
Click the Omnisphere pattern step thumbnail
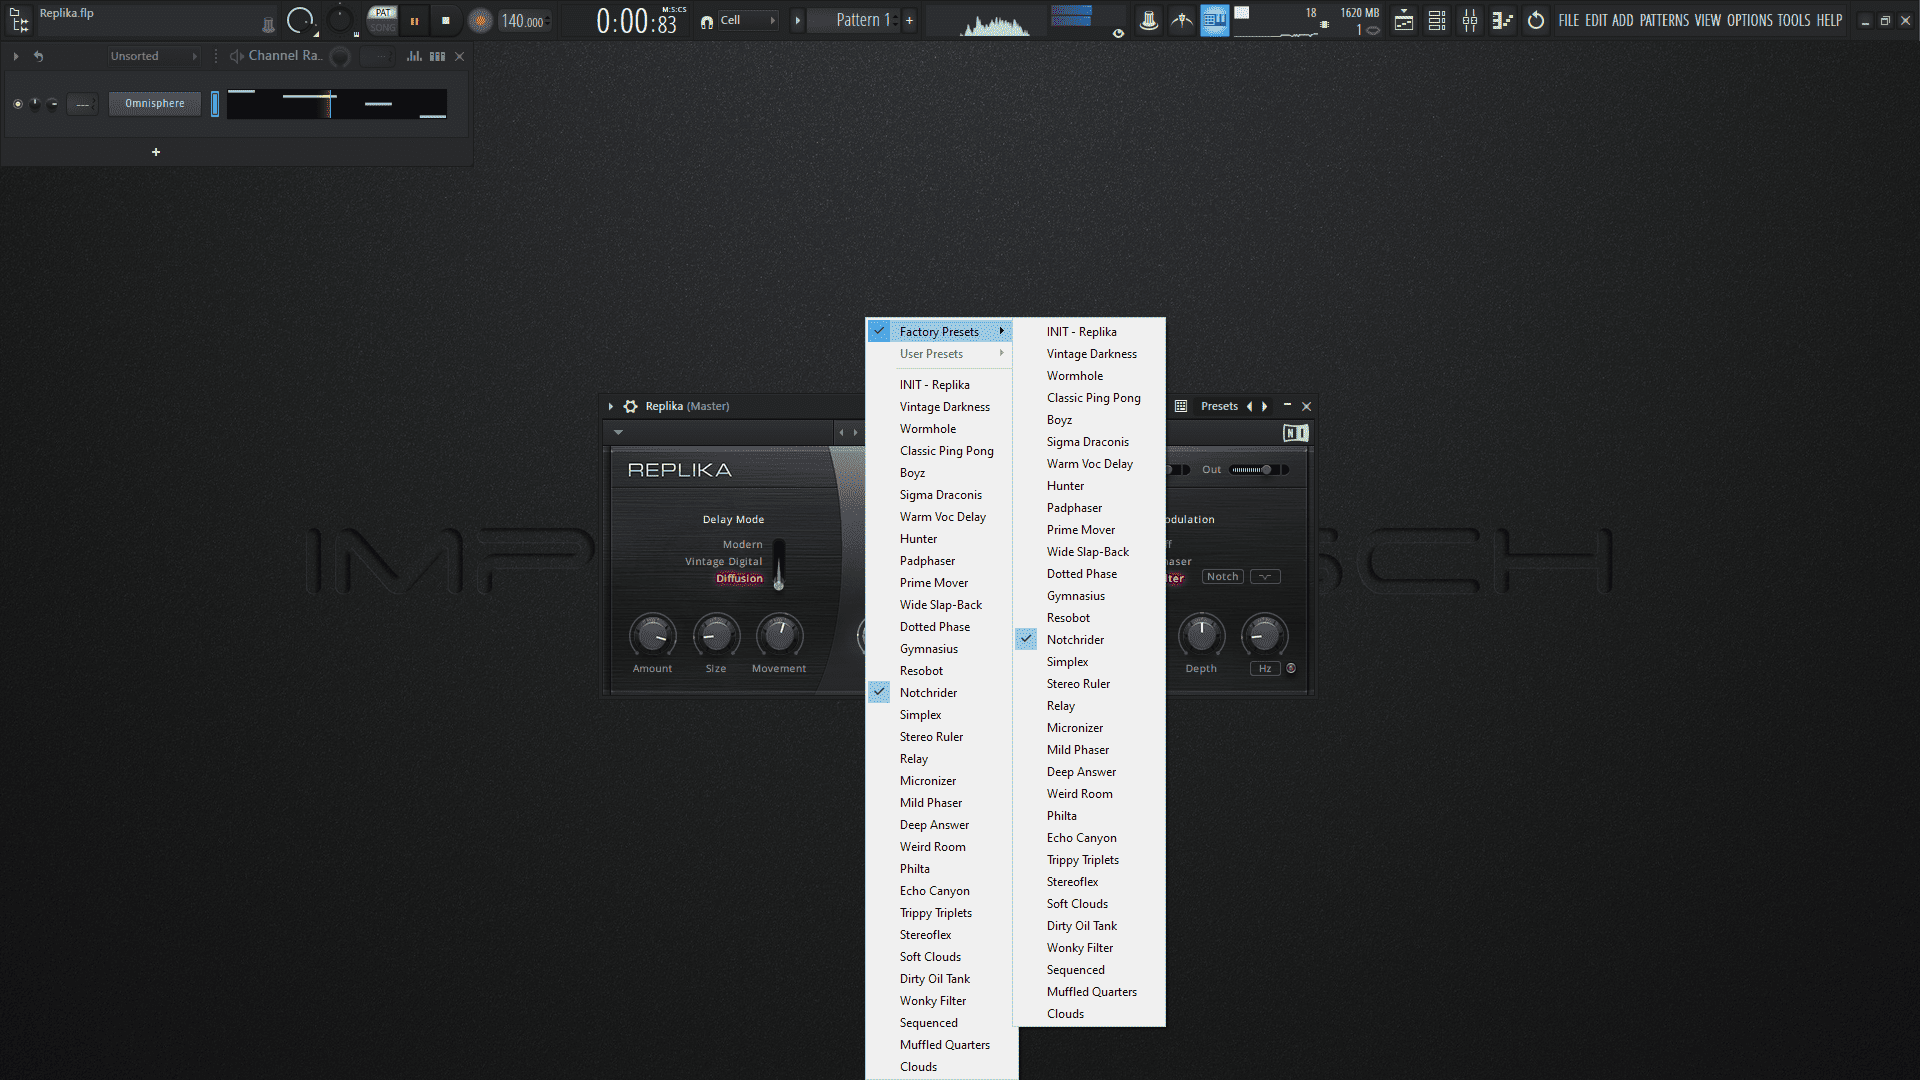pyautogui.click(x=337, y=104)
